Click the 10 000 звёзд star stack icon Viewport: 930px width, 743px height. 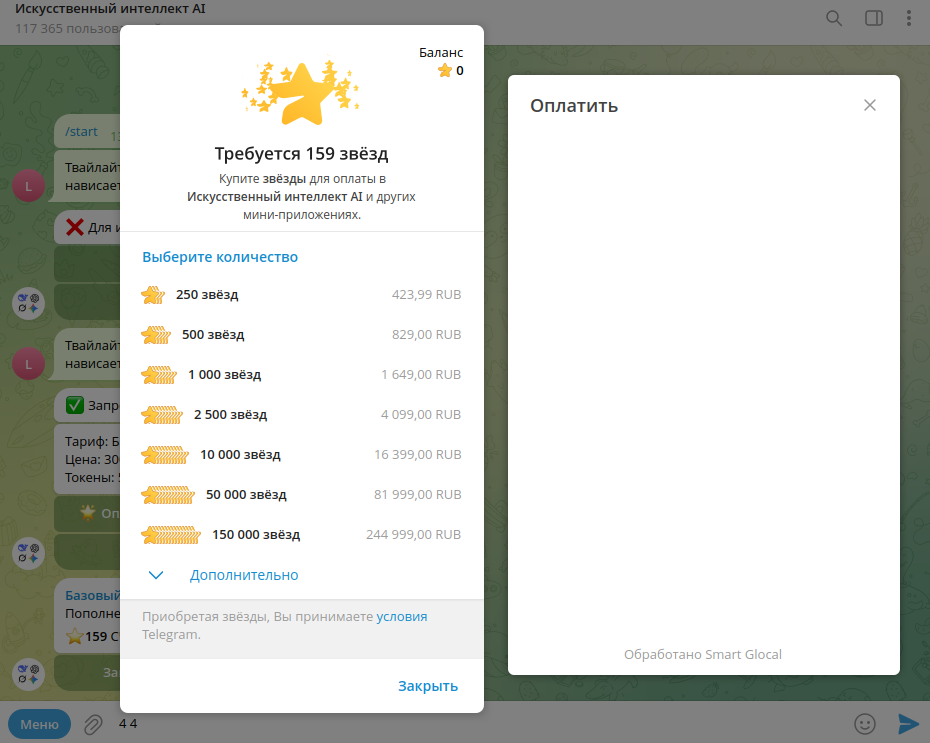click(x=165, y=455)
